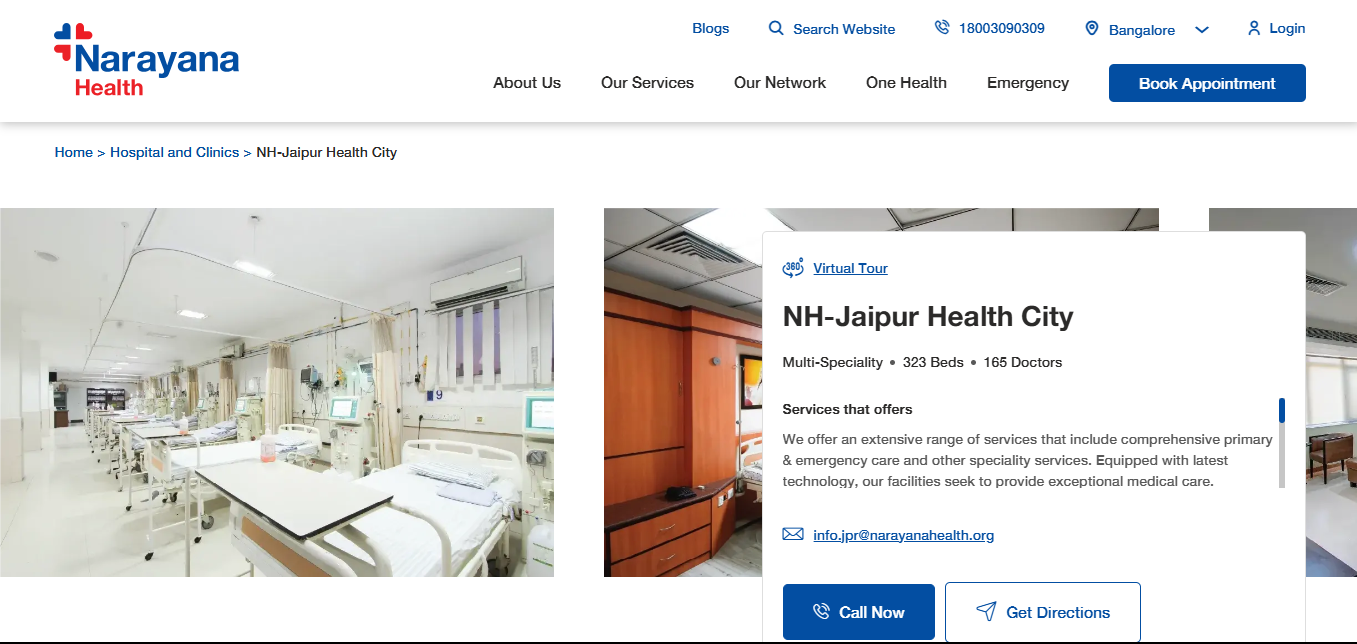Open the Virtual Tour link
This screenshot has height=644, width=1357.
click(x=850, y=268)
